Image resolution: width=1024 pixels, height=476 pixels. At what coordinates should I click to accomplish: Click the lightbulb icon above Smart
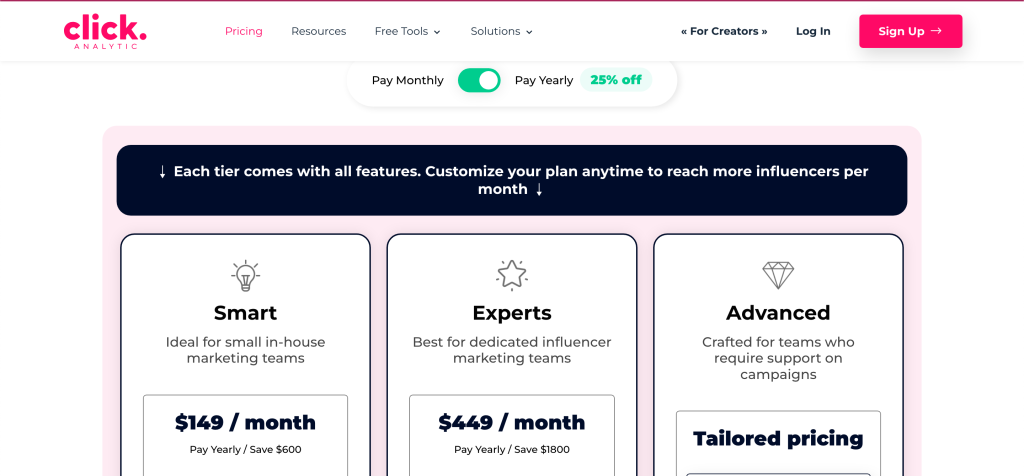(245, 275)
